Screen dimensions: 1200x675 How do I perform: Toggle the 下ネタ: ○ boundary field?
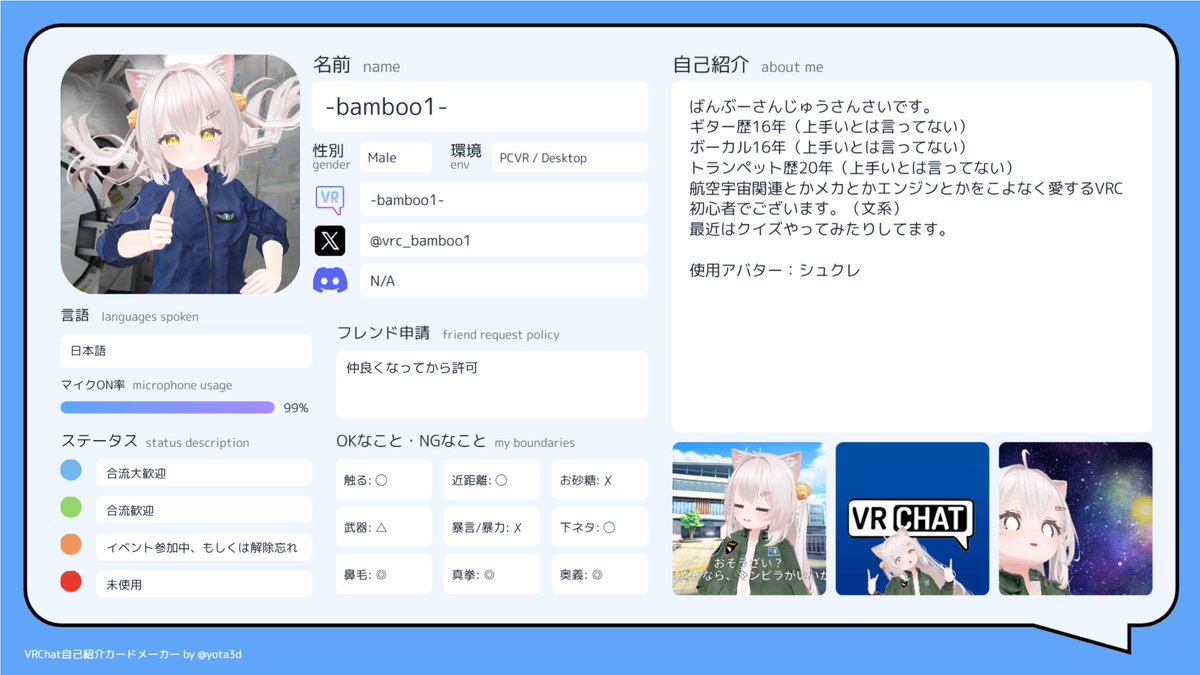[x=599, y=526]
